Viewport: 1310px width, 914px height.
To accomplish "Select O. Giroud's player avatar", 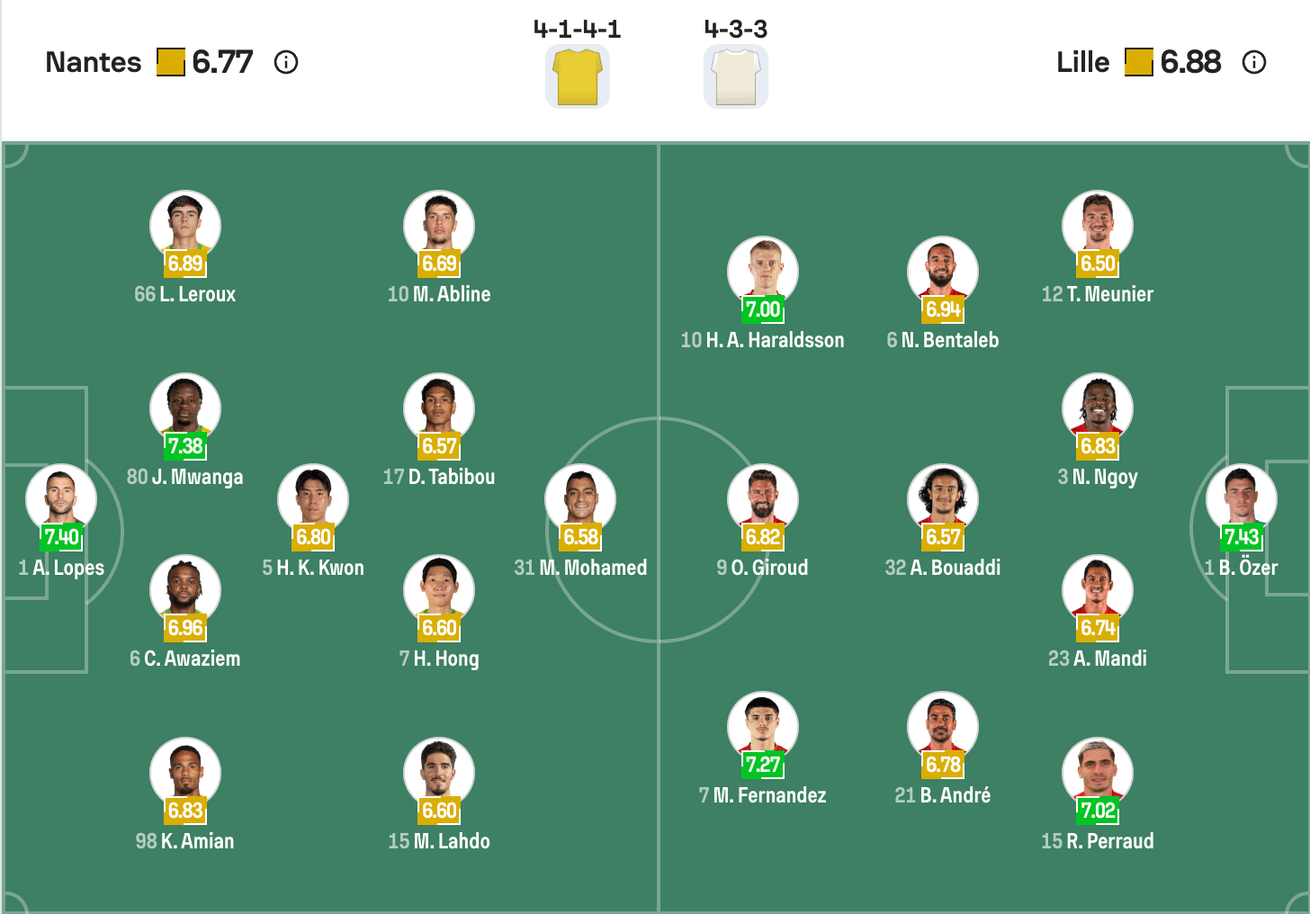I will [763, 498].
